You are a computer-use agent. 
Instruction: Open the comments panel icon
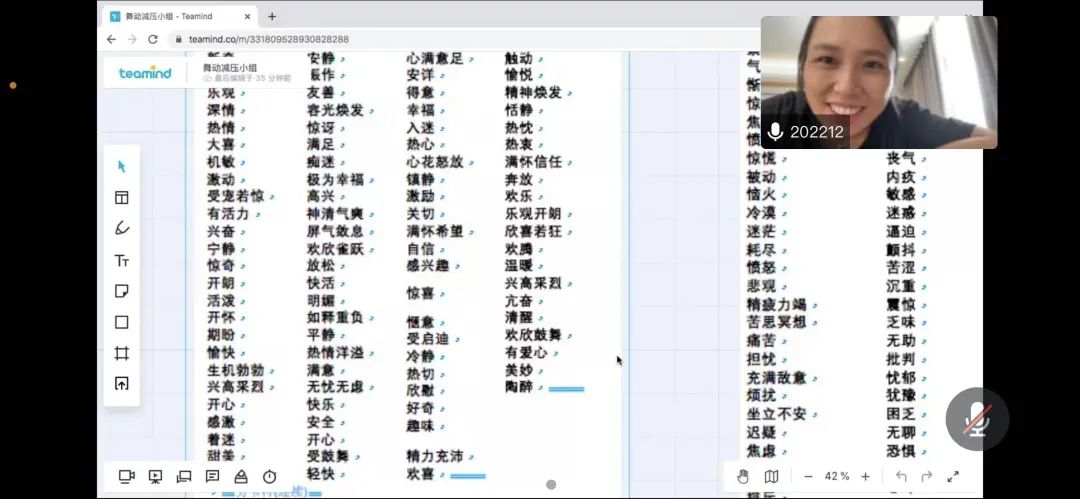(x=212, y=476)
